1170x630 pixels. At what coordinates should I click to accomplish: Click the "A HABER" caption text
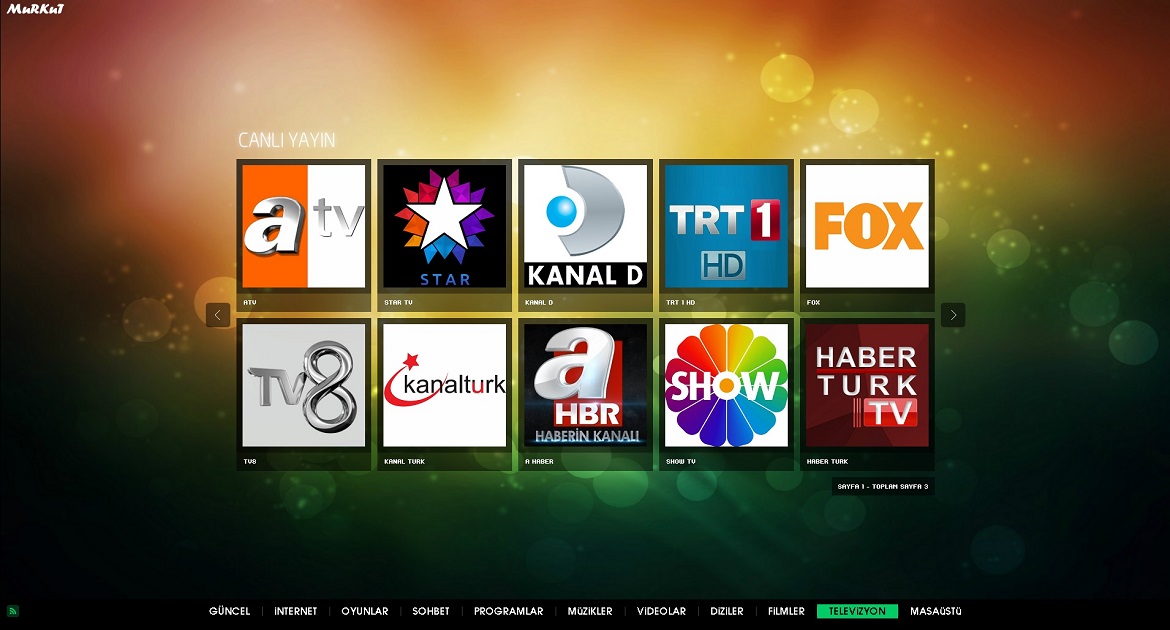(x=539, y=461)
